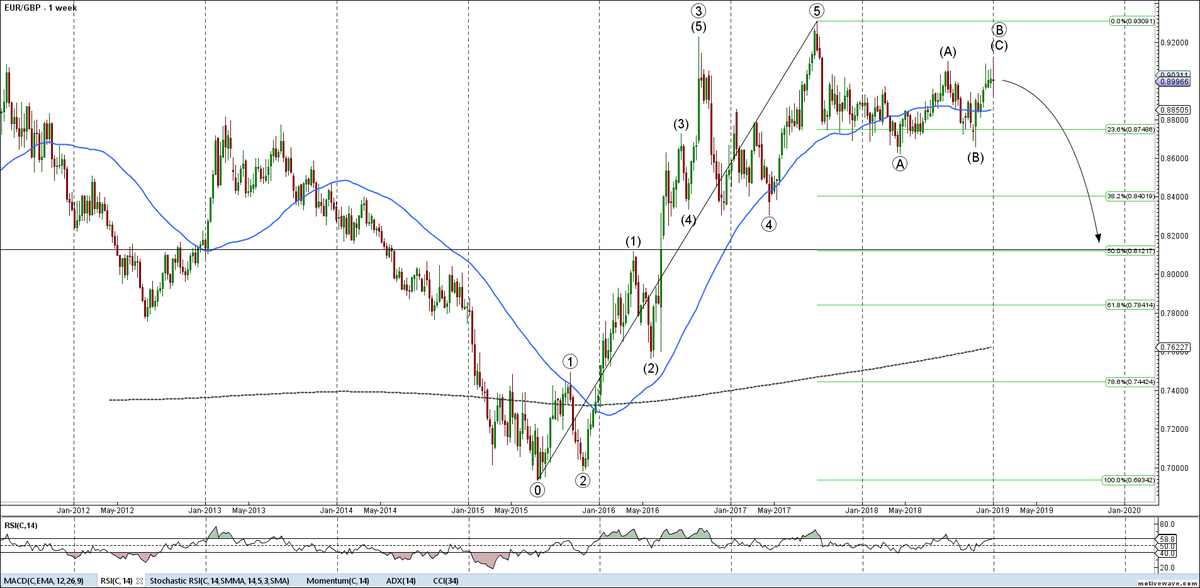Select the (5) wave label

[699, 27]
